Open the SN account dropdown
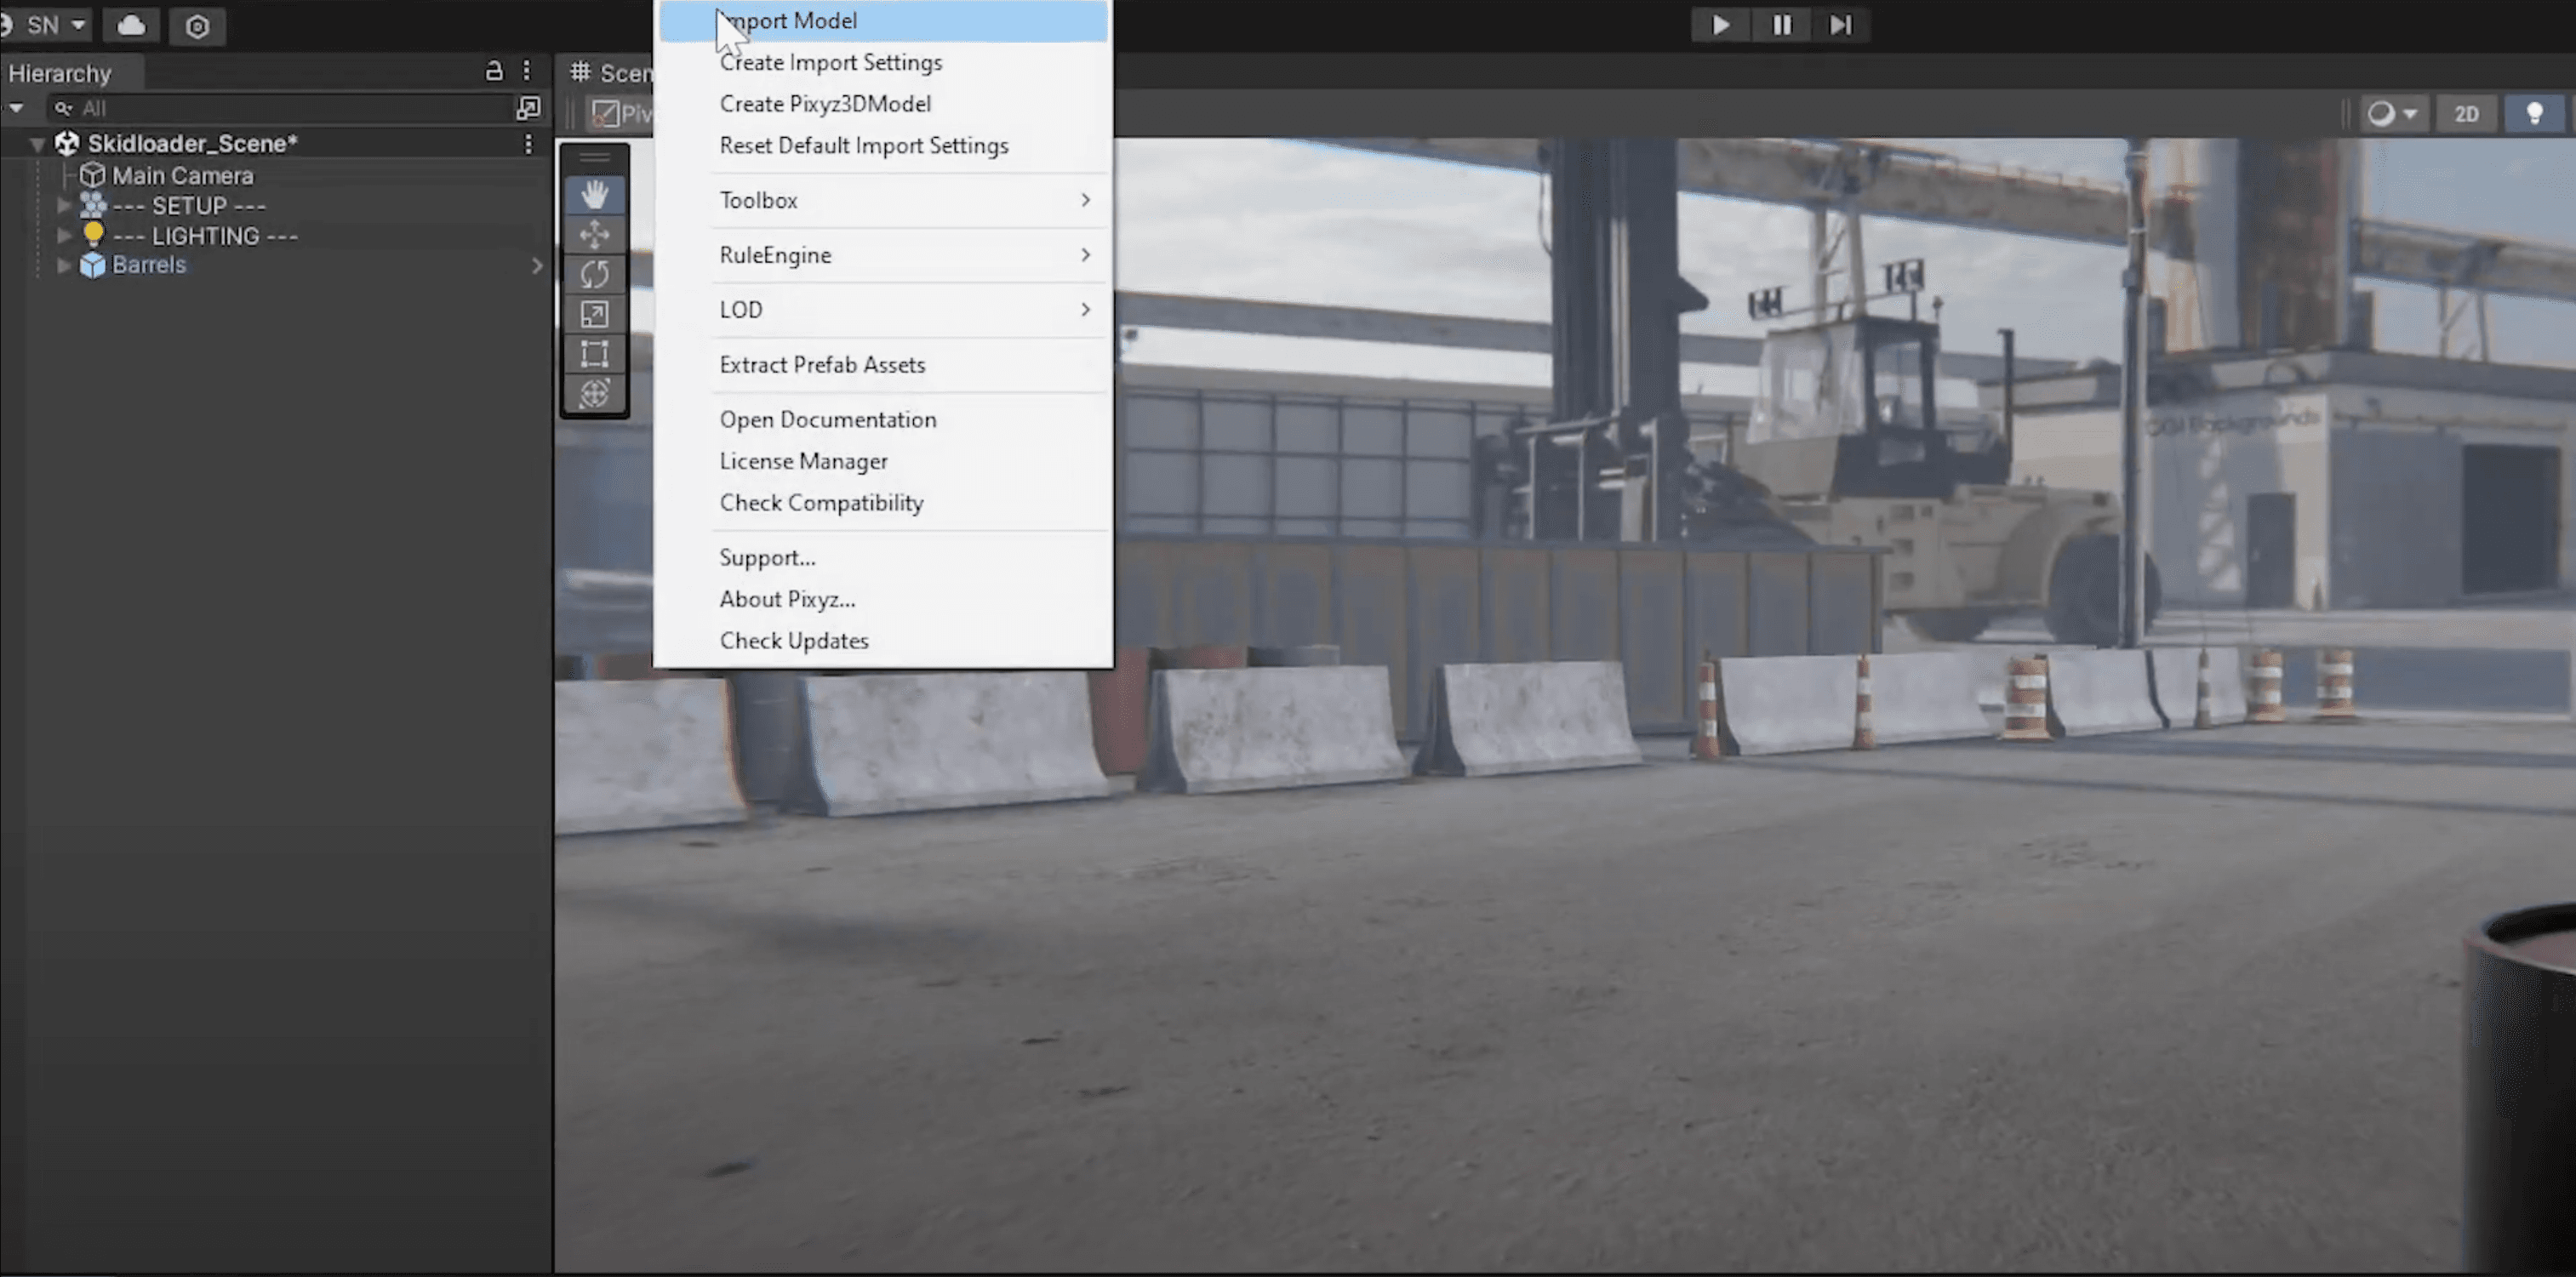 [x=47, y=24]
